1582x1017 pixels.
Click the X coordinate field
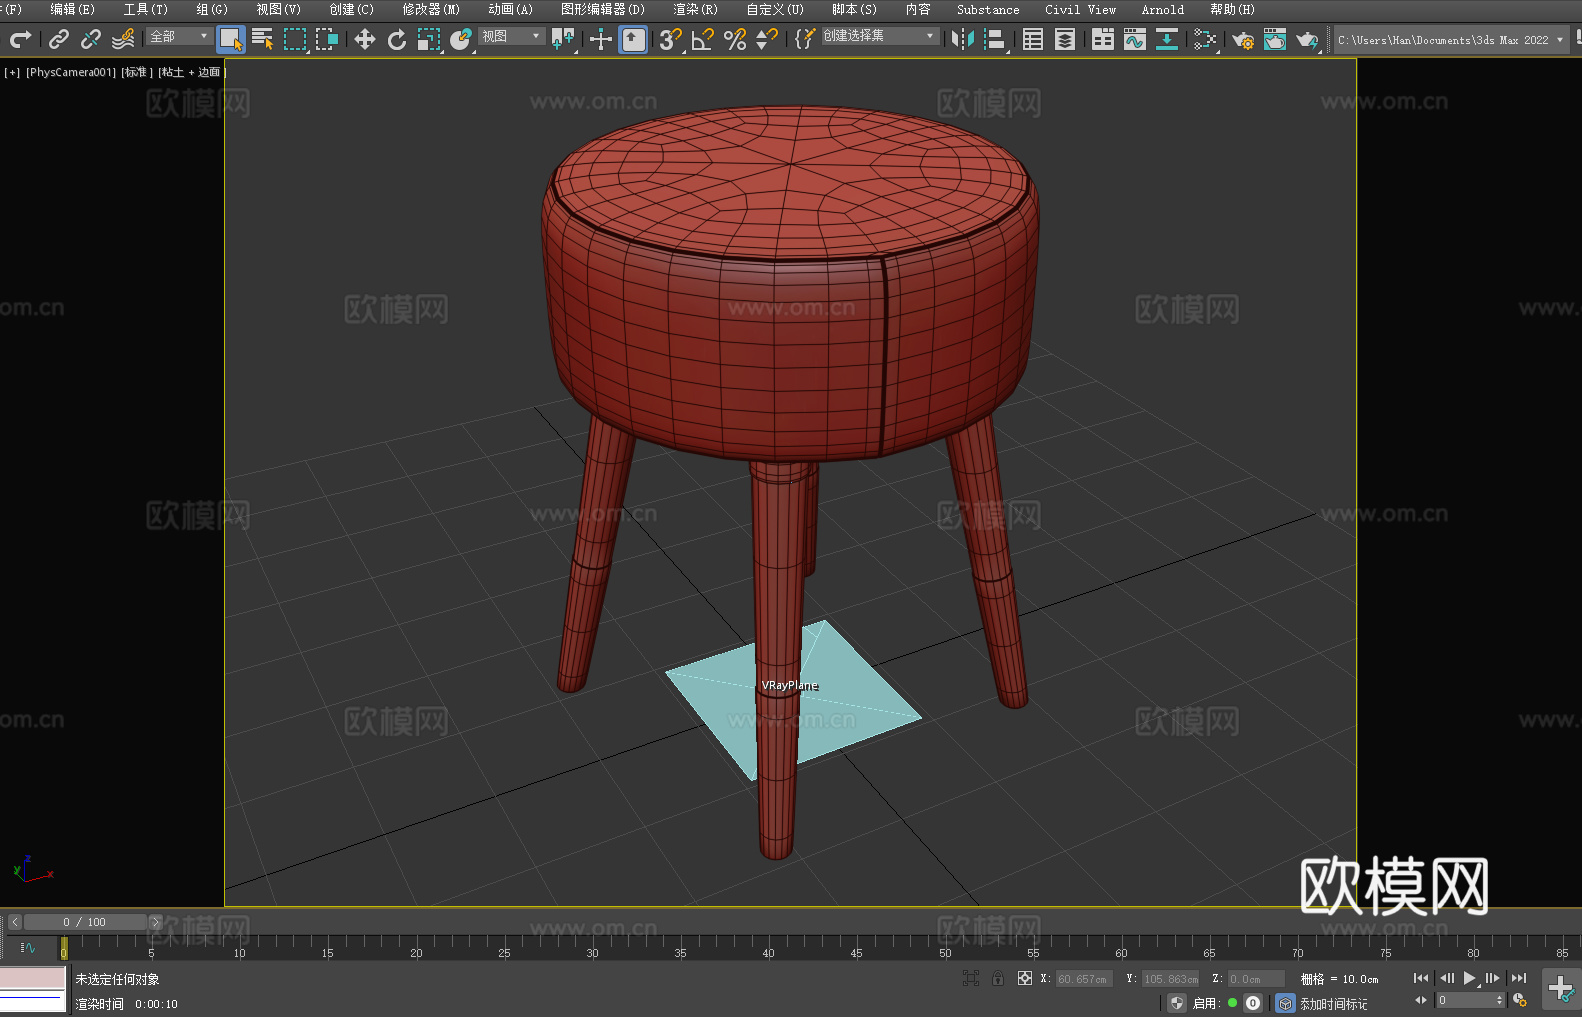click(1084, 979)
